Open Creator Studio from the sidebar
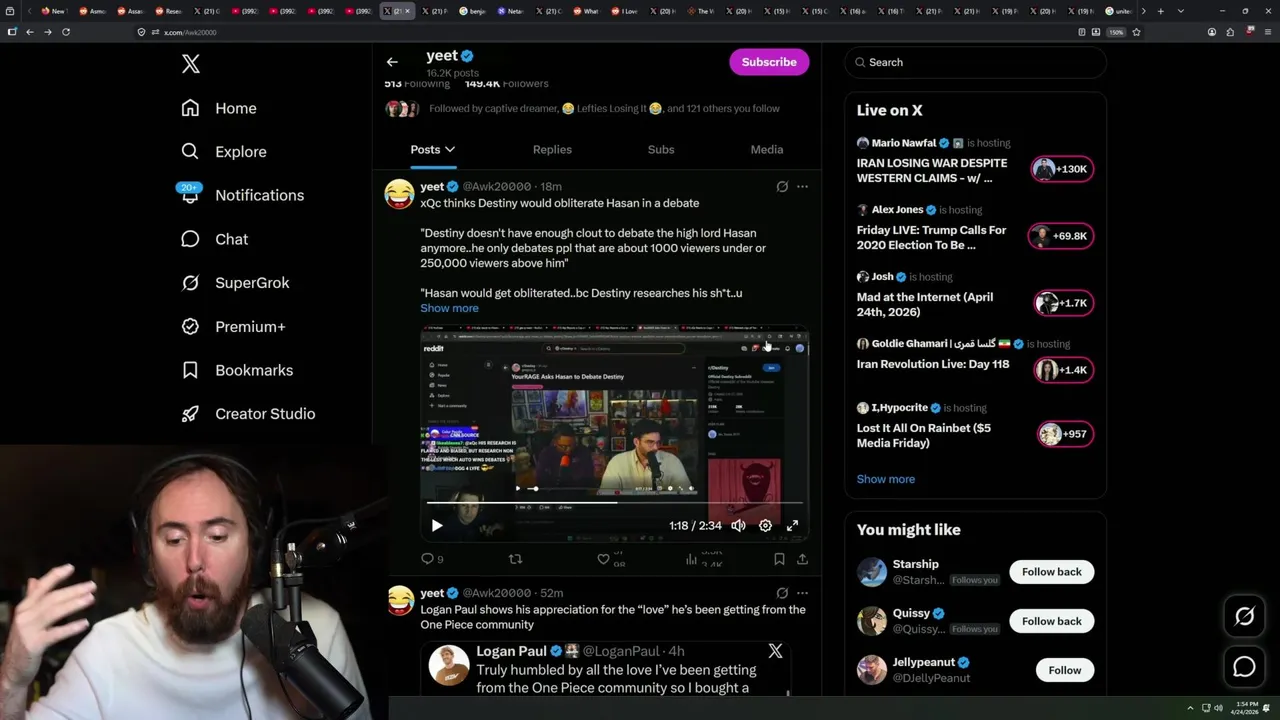The image size is (1280, 720). click(248, 414)
